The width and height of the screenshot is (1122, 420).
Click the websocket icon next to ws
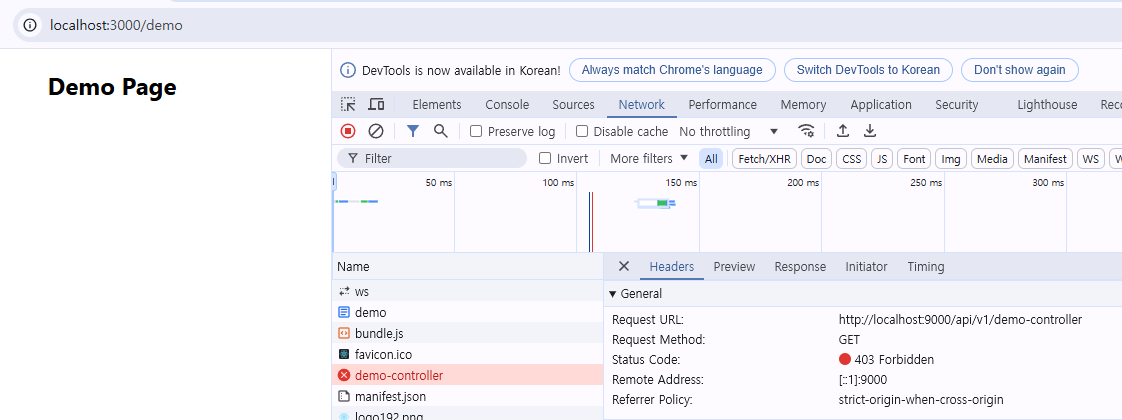(344, 292)
